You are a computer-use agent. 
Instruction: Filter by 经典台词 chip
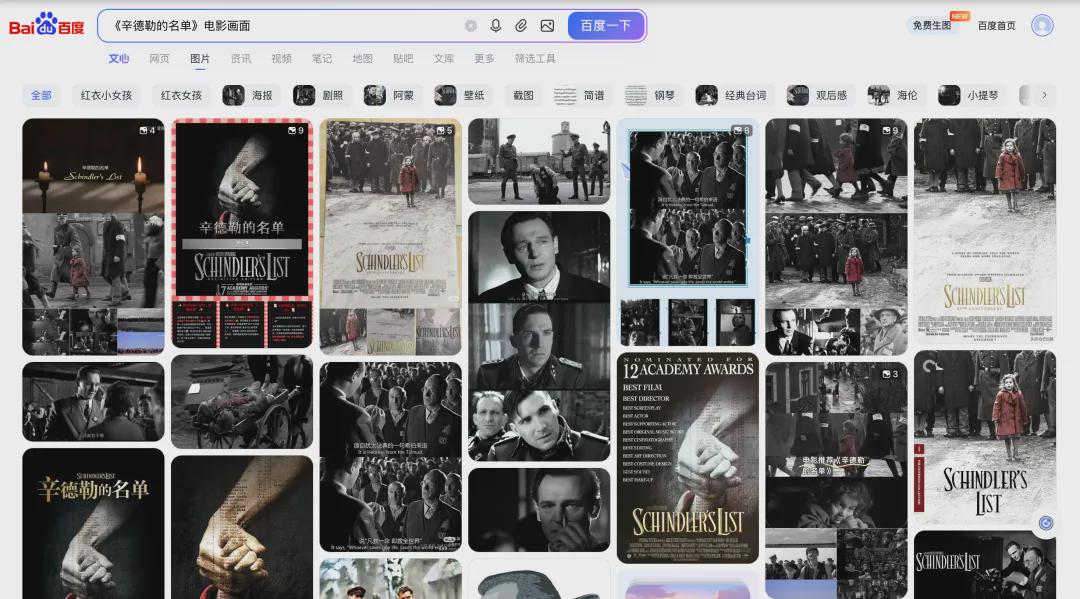pyautogui.click(x=734, y=95)
